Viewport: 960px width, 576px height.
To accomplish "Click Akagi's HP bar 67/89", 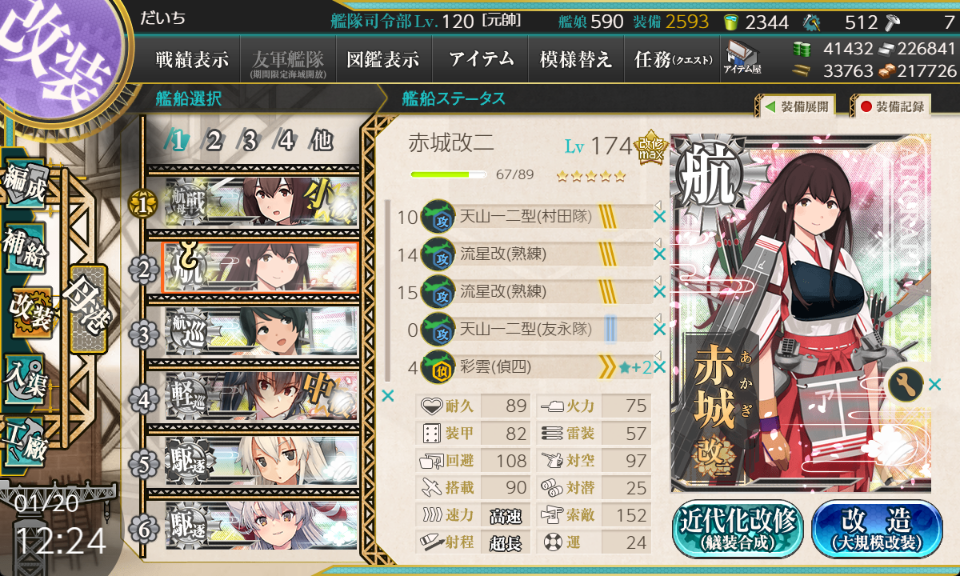I will [448, 174].
